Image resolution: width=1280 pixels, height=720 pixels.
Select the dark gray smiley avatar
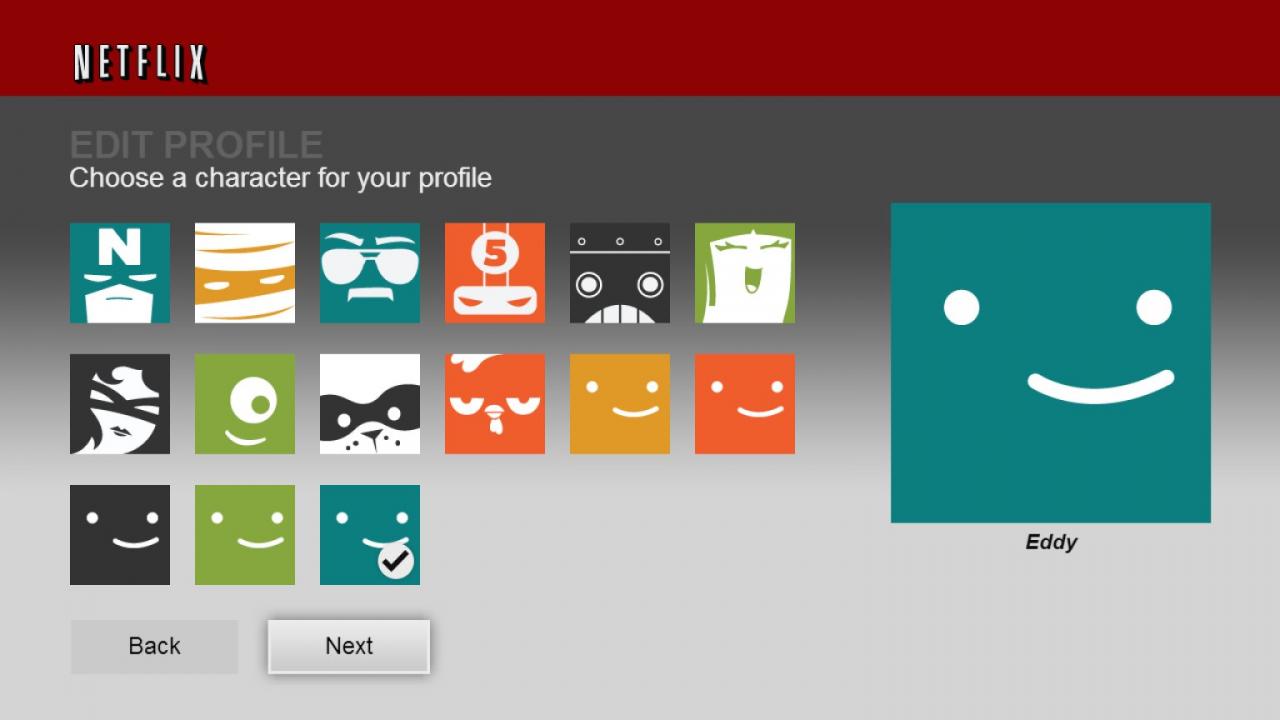point(119,534)
